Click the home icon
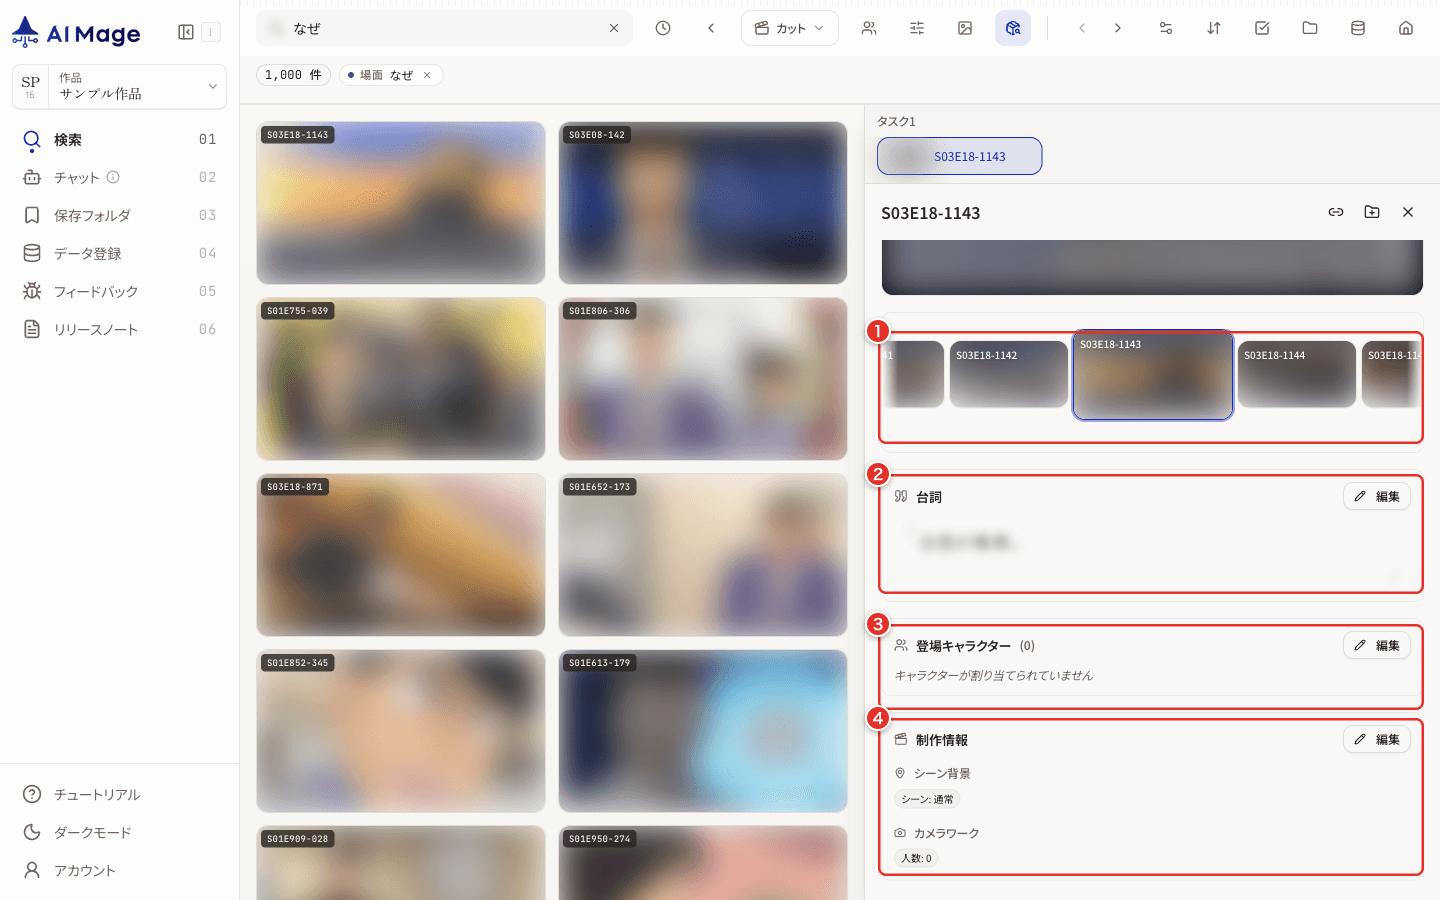Viewport: 1440px width, 900px height. [x=1406, y=28]
